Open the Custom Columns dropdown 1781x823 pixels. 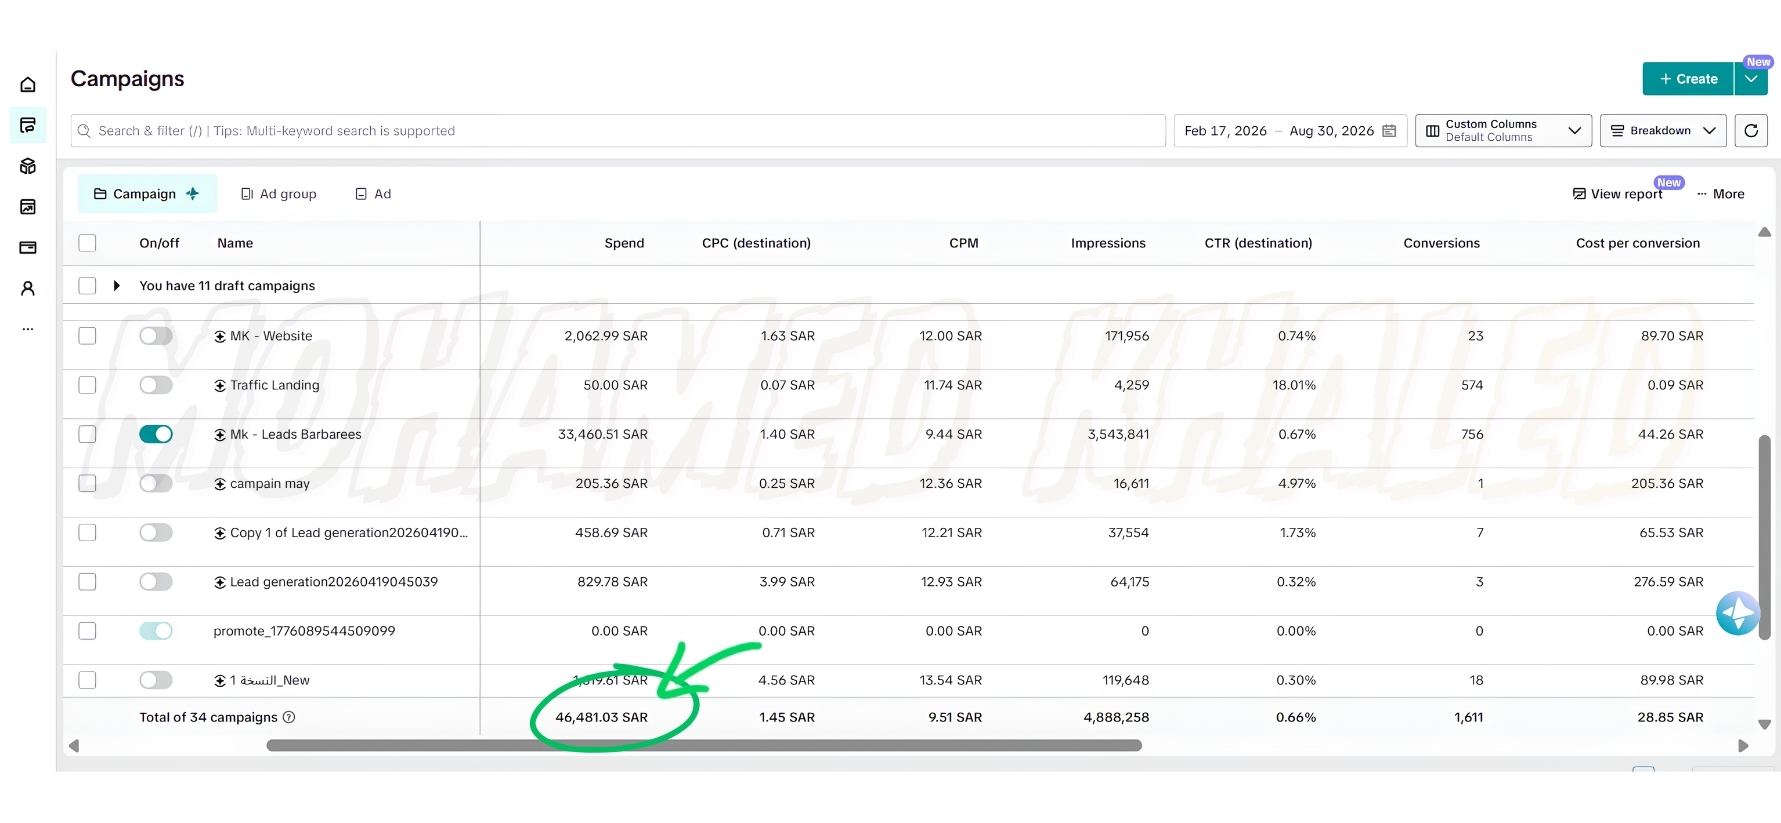click(x=1503, y=131)
